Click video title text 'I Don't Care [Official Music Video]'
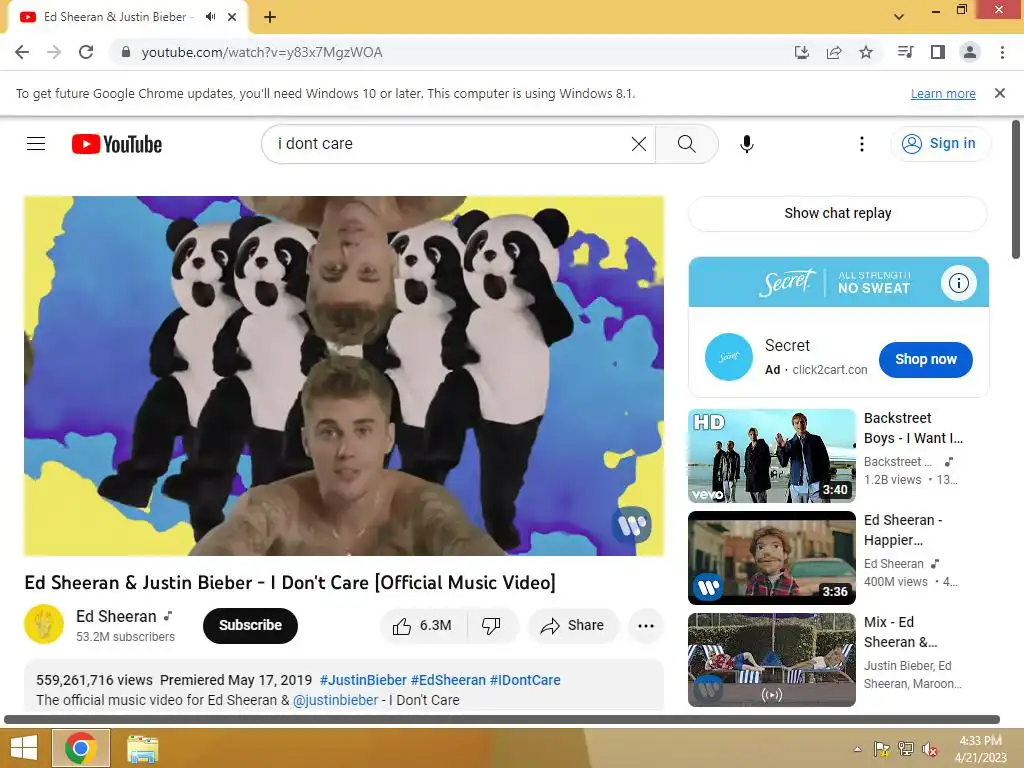Image resolution: width=1024 pixels, height=768 pixels. pyautogui.click(x=413, y=583)
